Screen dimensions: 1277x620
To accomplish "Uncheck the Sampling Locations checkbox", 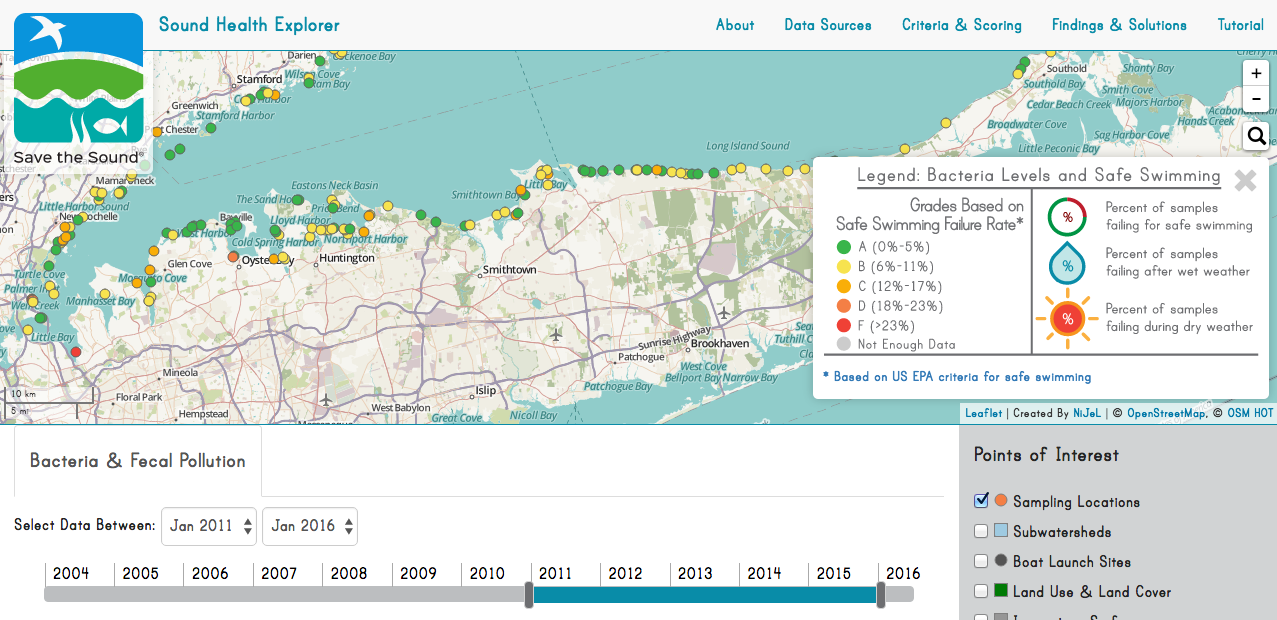I will (x=982, y=501).
